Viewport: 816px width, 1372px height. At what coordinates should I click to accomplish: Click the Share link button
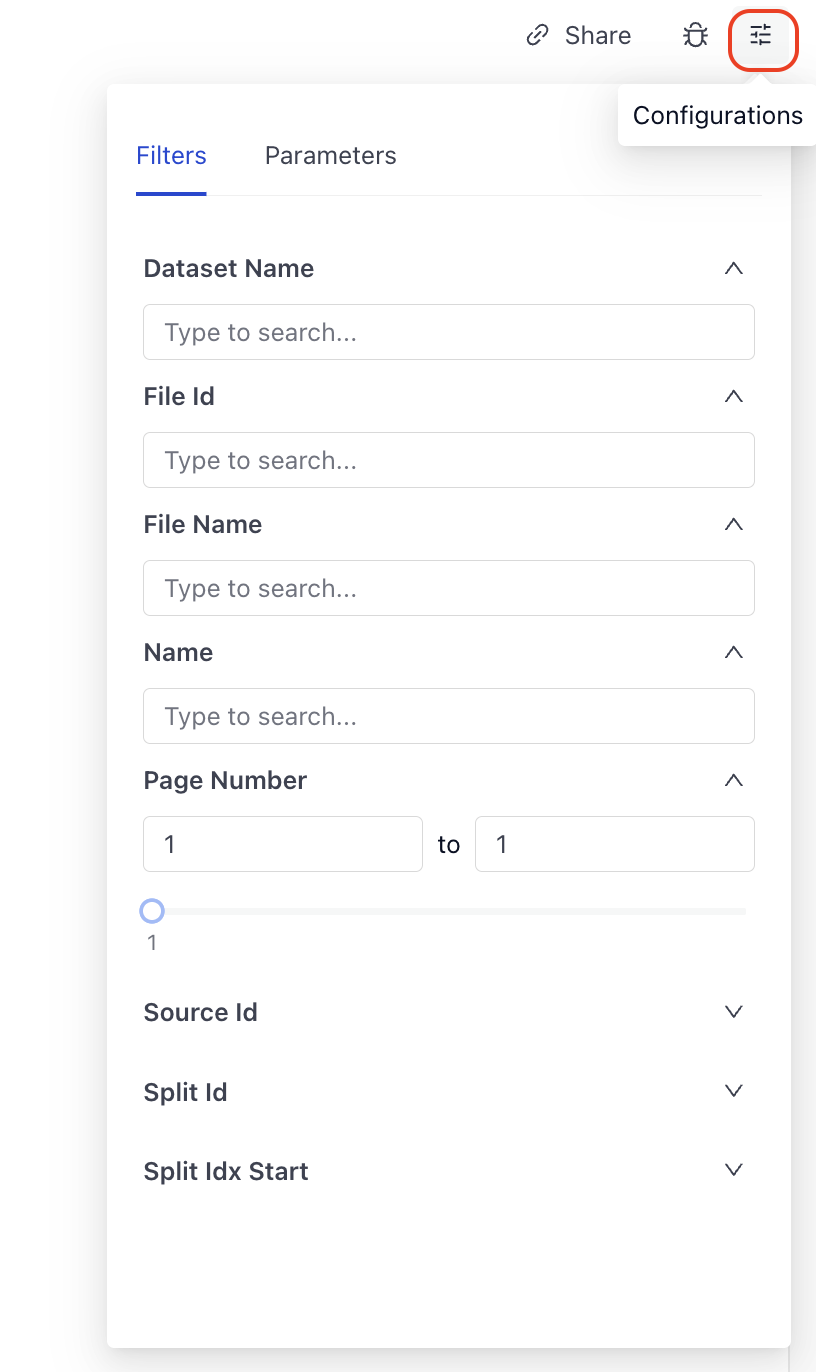579,36
